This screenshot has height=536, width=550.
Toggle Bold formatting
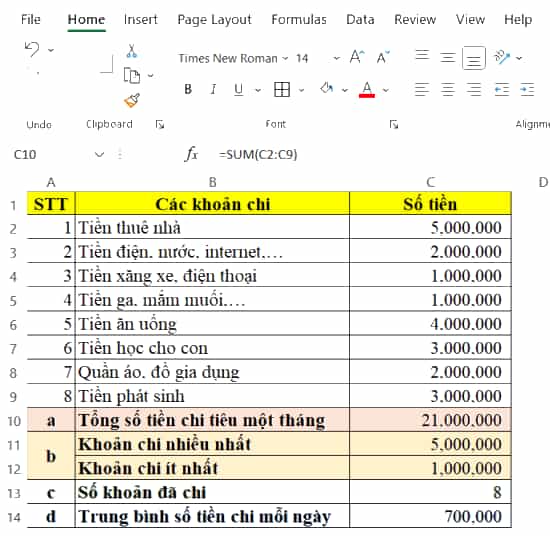(x=188, y=89)
